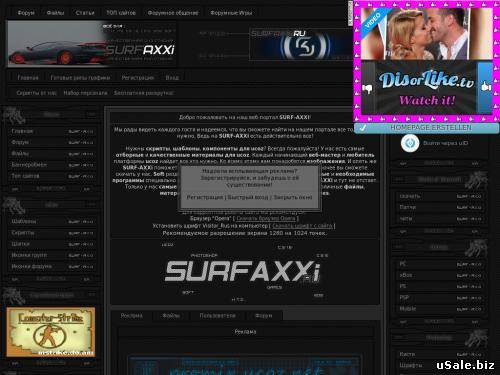The image size is (500, 375).
Task: Open Скрипты от нас link
Action: pos(37,93)
